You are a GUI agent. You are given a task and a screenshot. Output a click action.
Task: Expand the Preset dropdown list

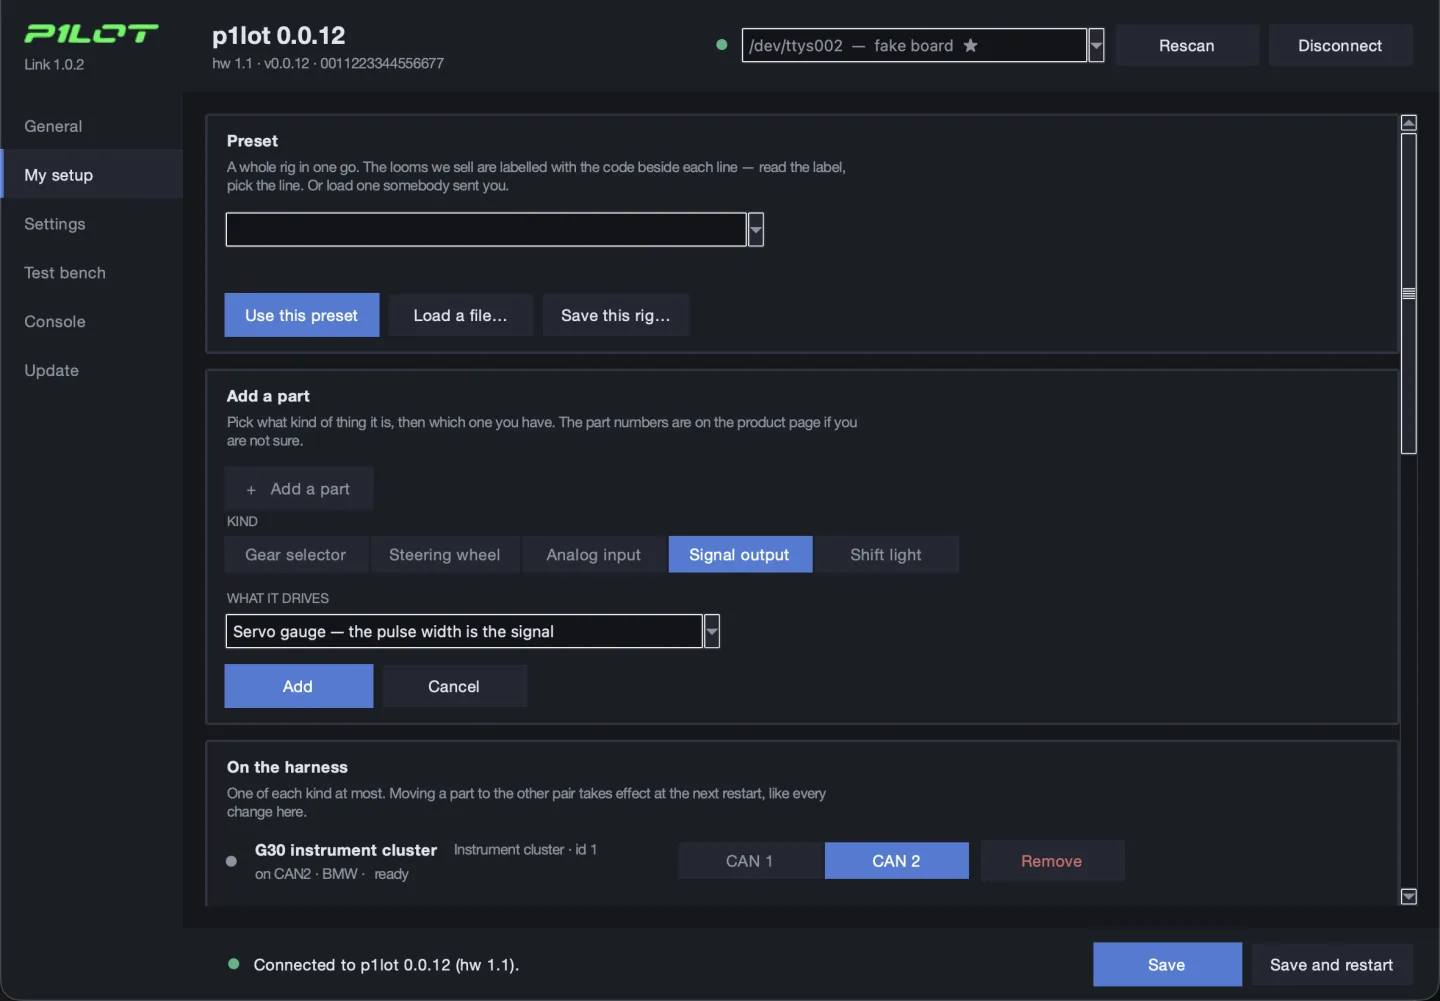(756, 229)
